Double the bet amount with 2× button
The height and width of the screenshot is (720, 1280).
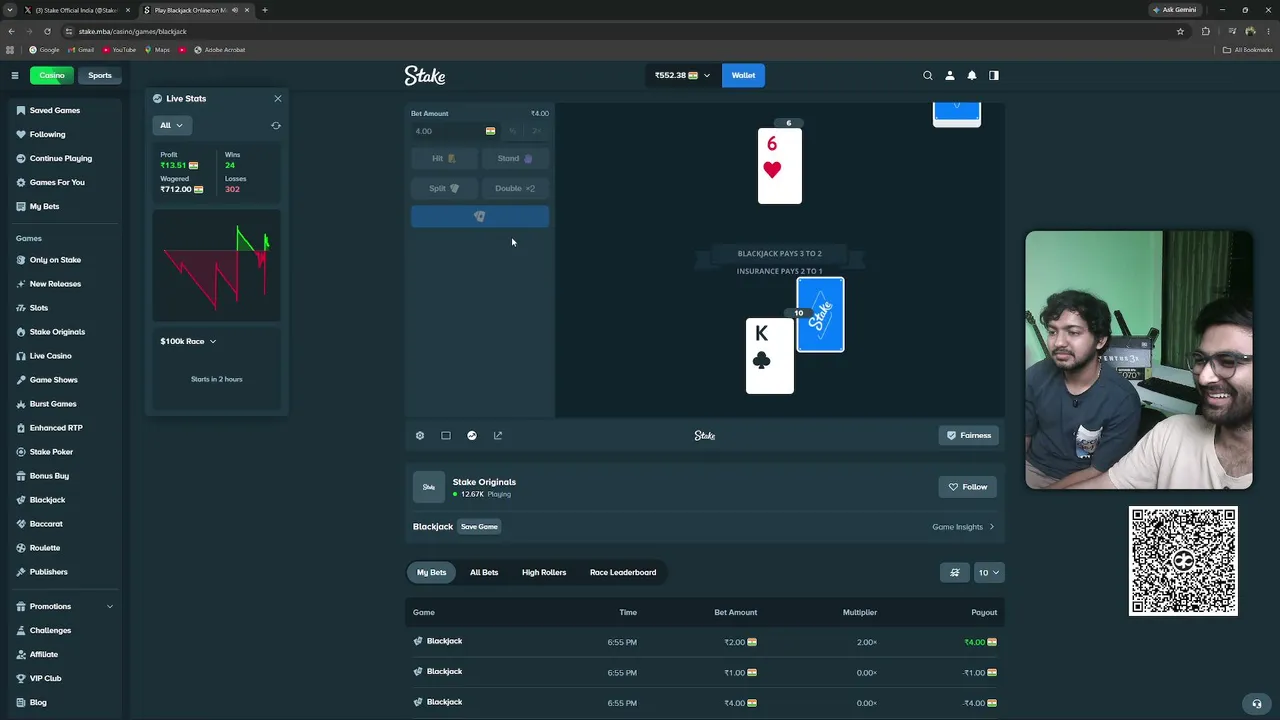(x=537, y=131)
